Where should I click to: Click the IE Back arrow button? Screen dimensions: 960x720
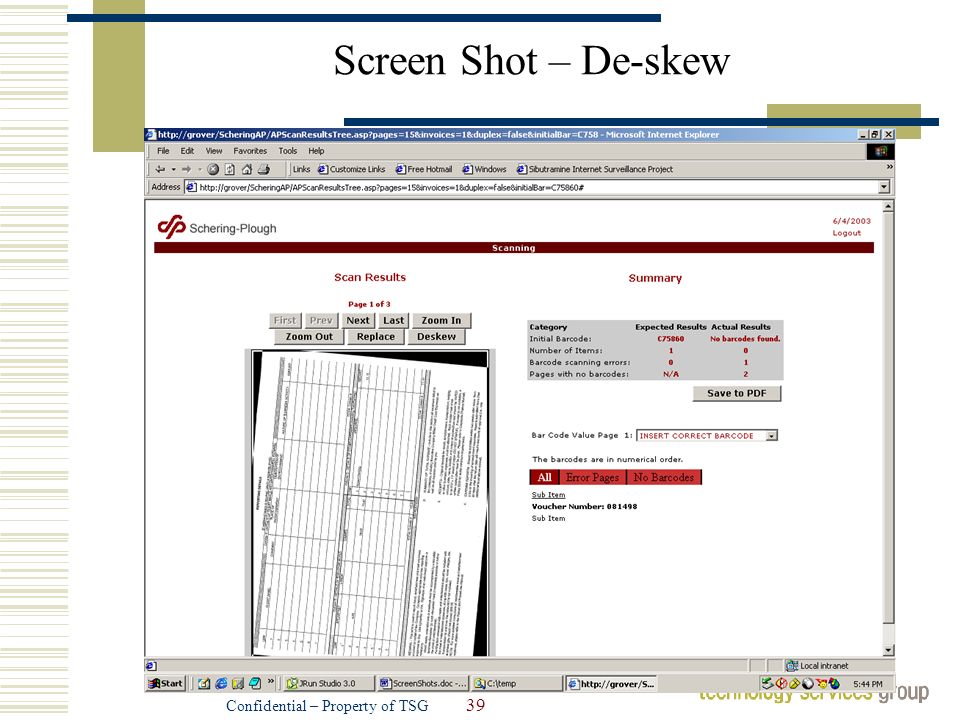pos(160,170)
